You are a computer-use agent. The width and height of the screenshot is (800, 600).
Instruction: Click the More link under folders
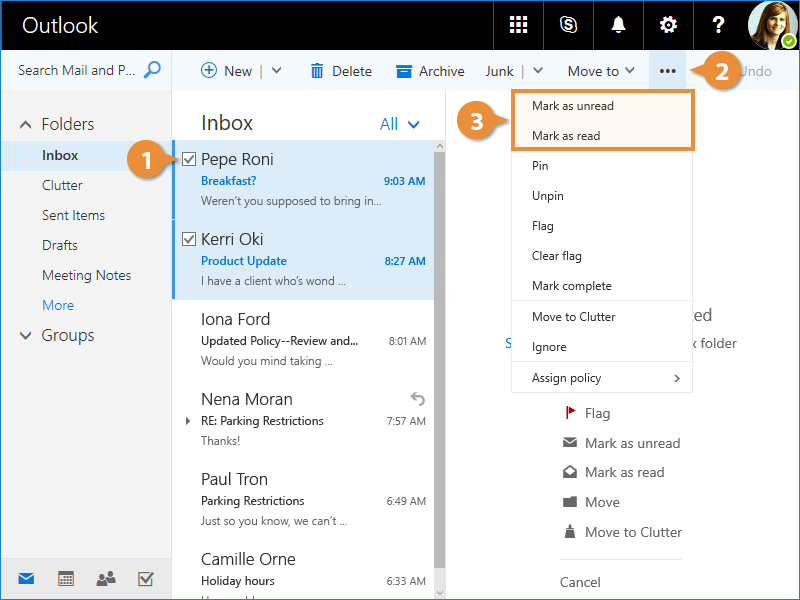click(58, 305)
